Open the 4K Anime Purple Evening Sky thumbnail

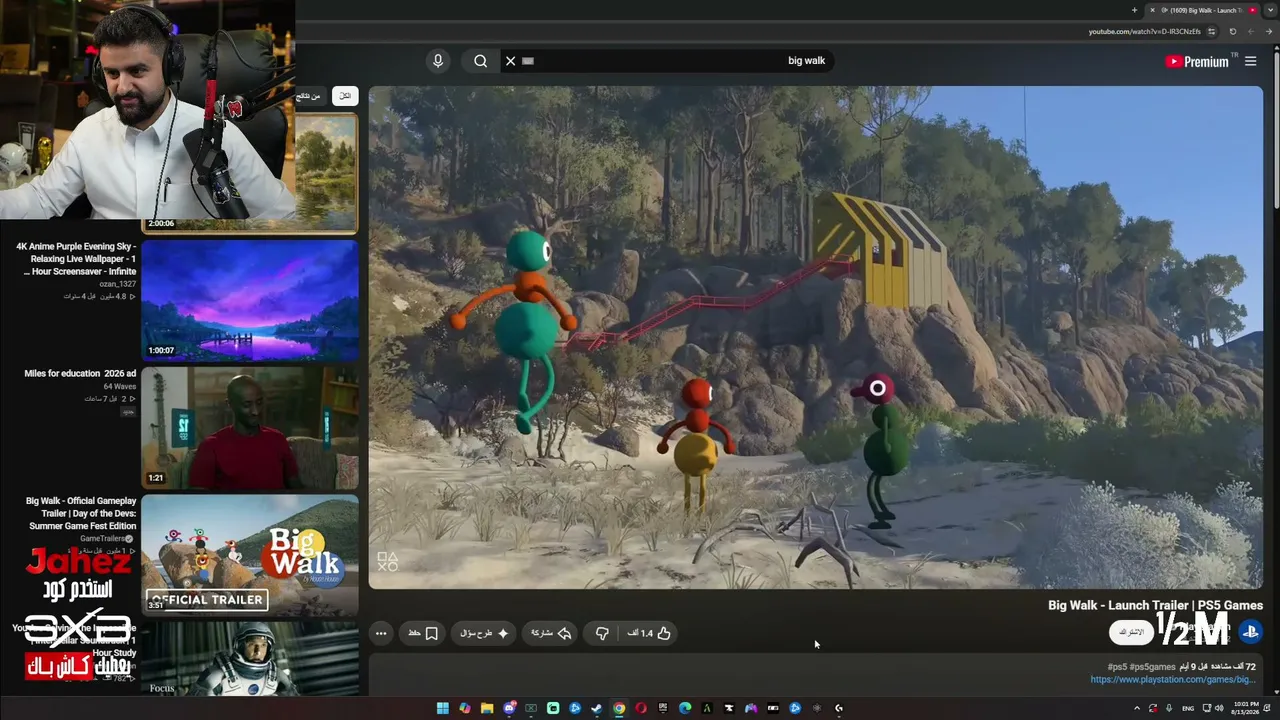click(250, 301)
